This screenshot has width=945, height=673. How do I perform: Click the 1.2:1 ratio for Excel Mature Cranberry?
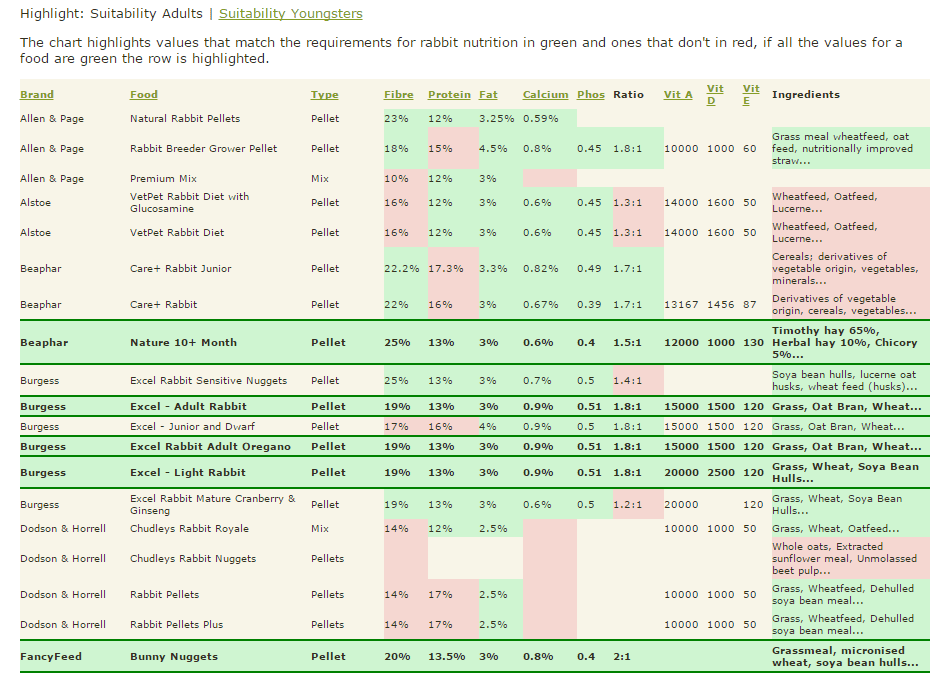pyautogui.click(x=627, y=504)
